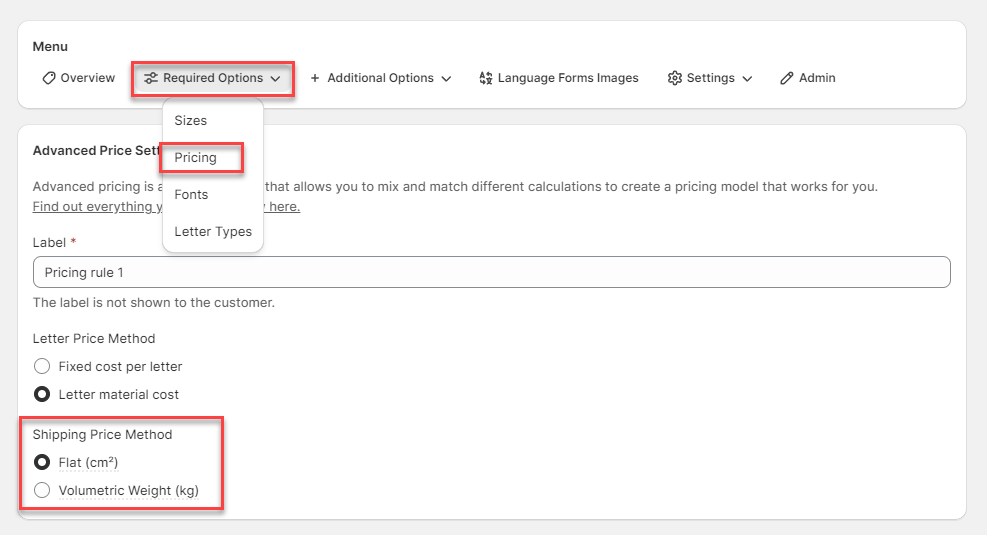
Task: Click the Label text field
Action: click(x=491, y=273)
